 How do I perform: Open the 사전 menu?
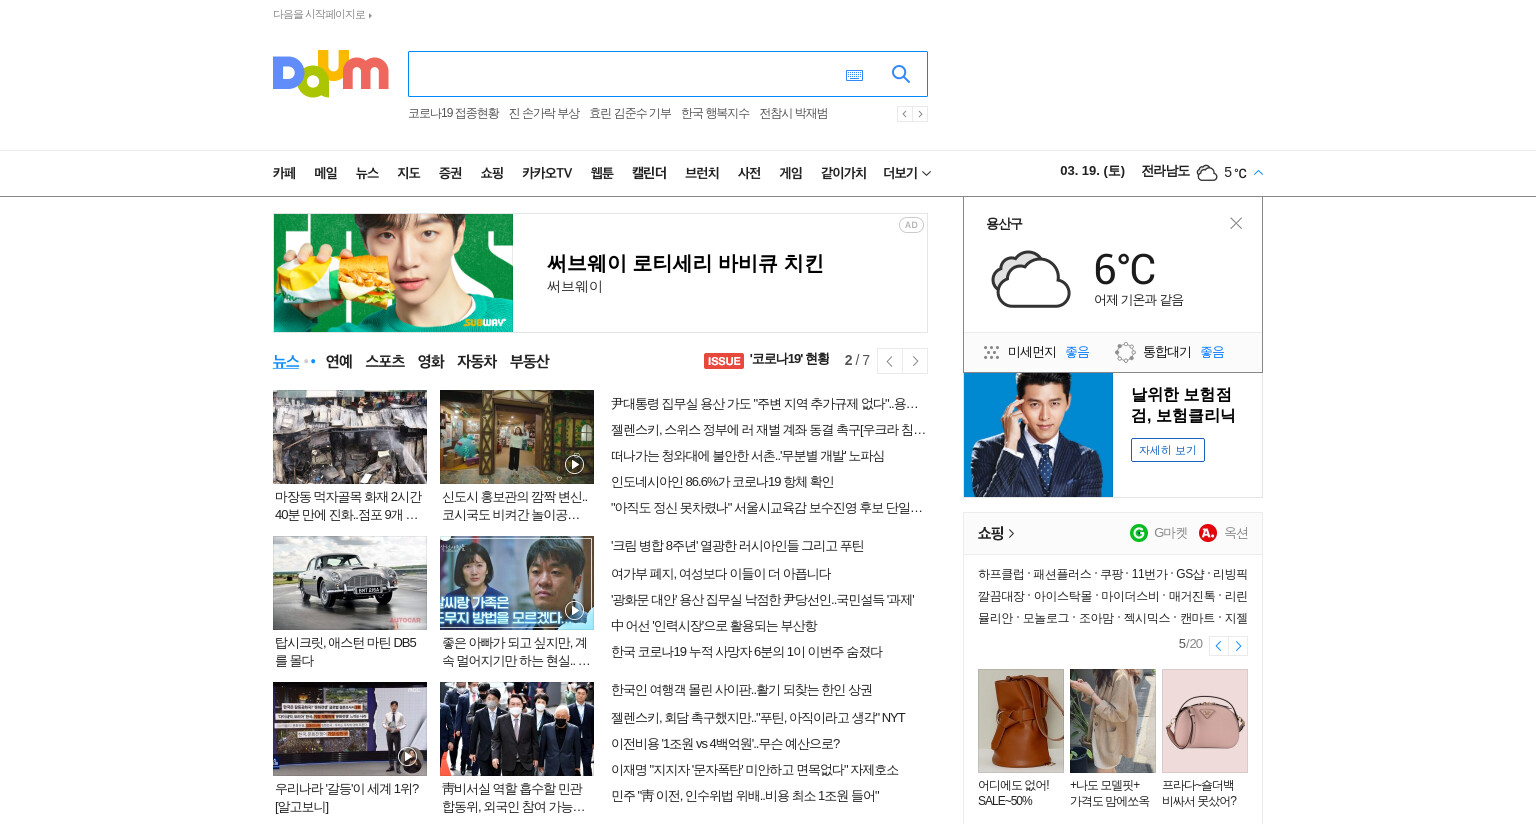(749, 173)
